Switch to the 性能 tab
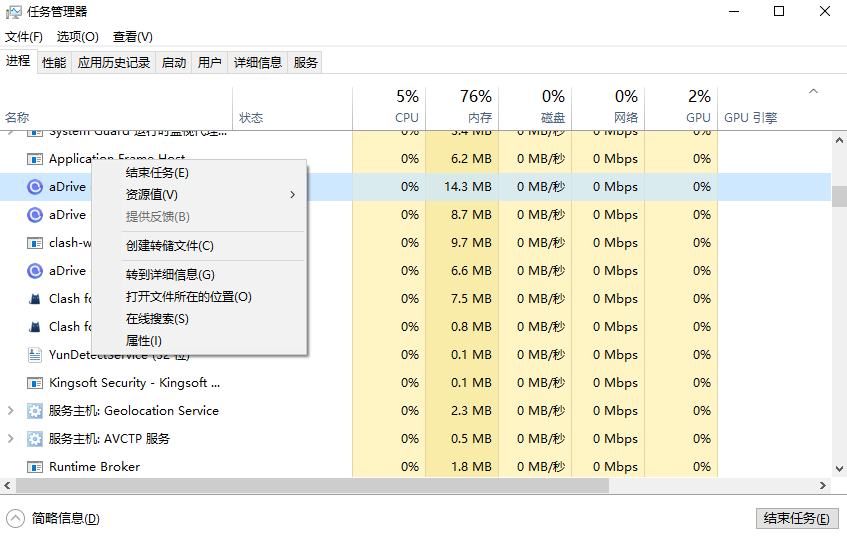 point(54,63)
